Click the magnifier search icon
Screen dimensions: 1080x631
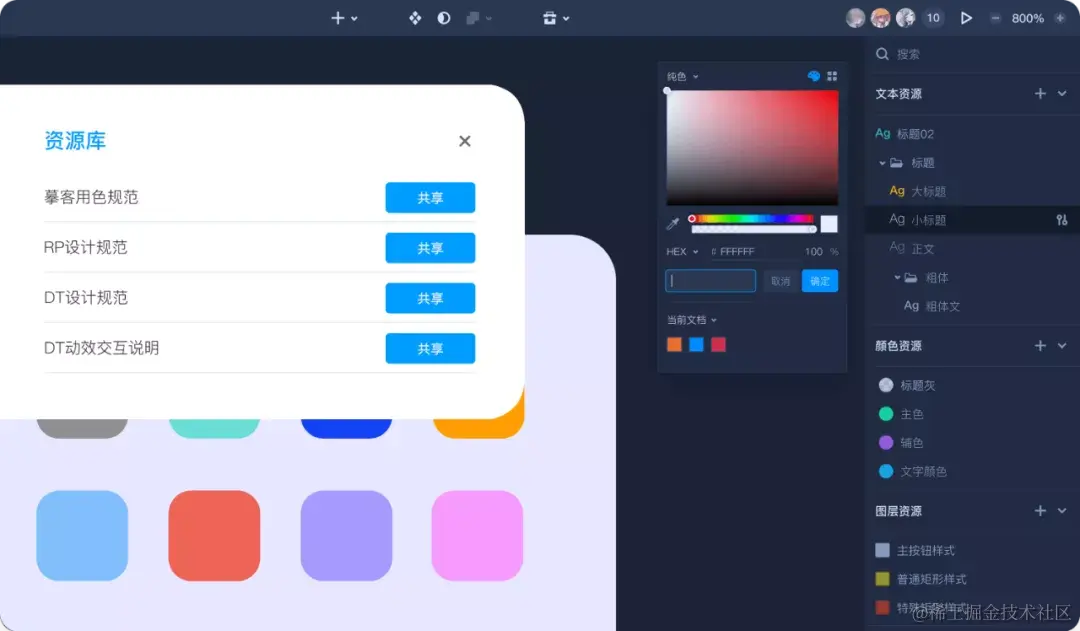pyautogui.click(x=882, y=54)
